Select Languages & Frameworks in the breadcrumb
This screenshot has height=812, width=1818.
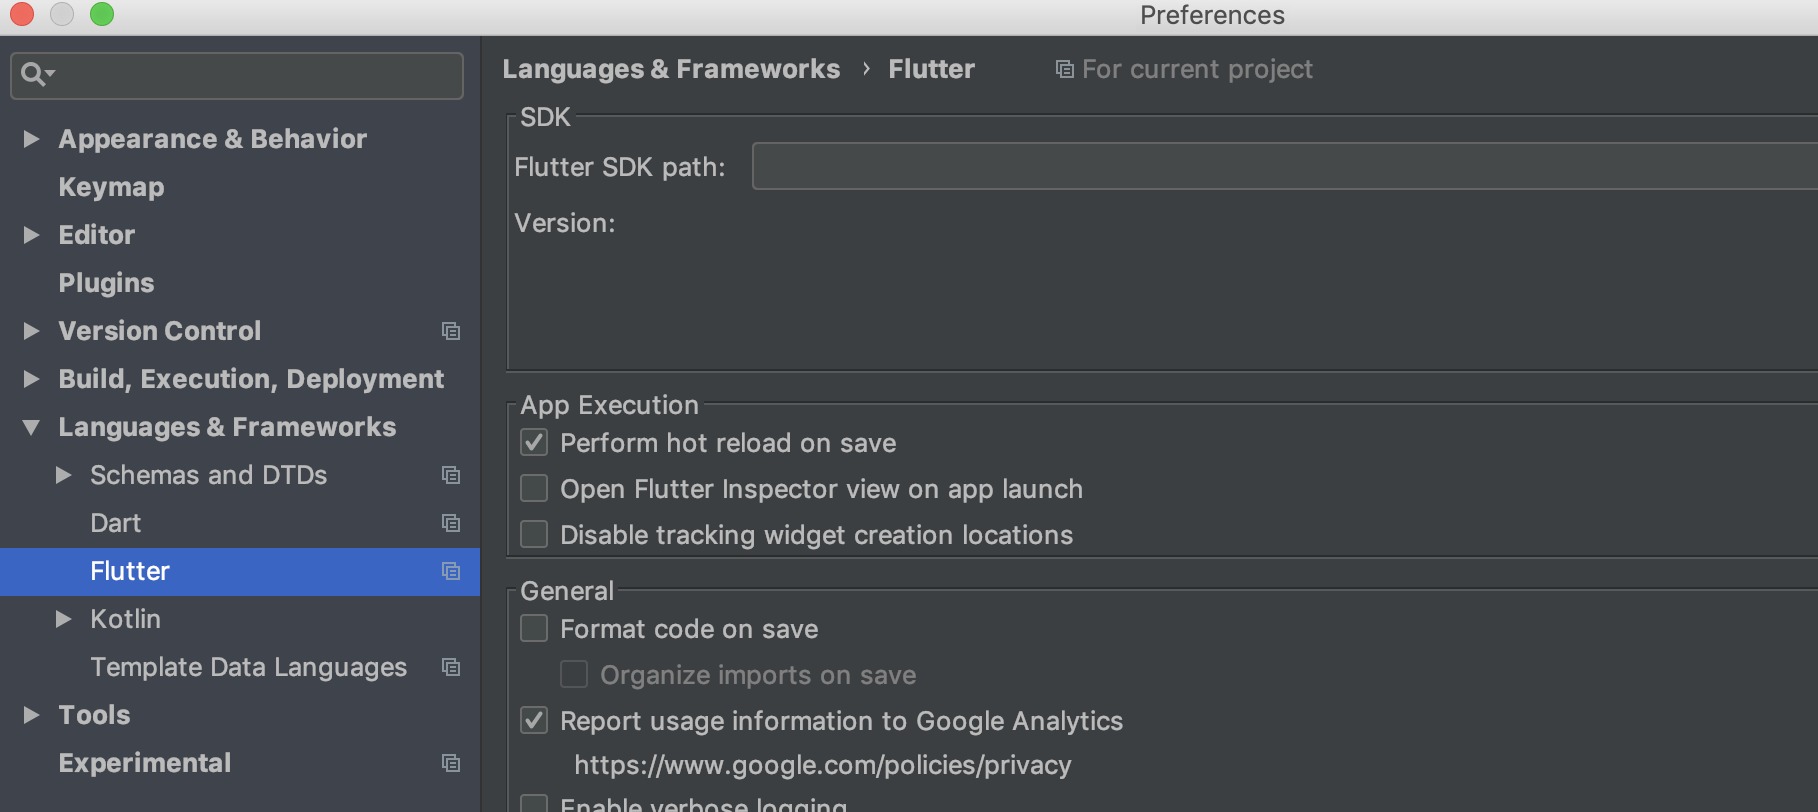click(671, 68)
